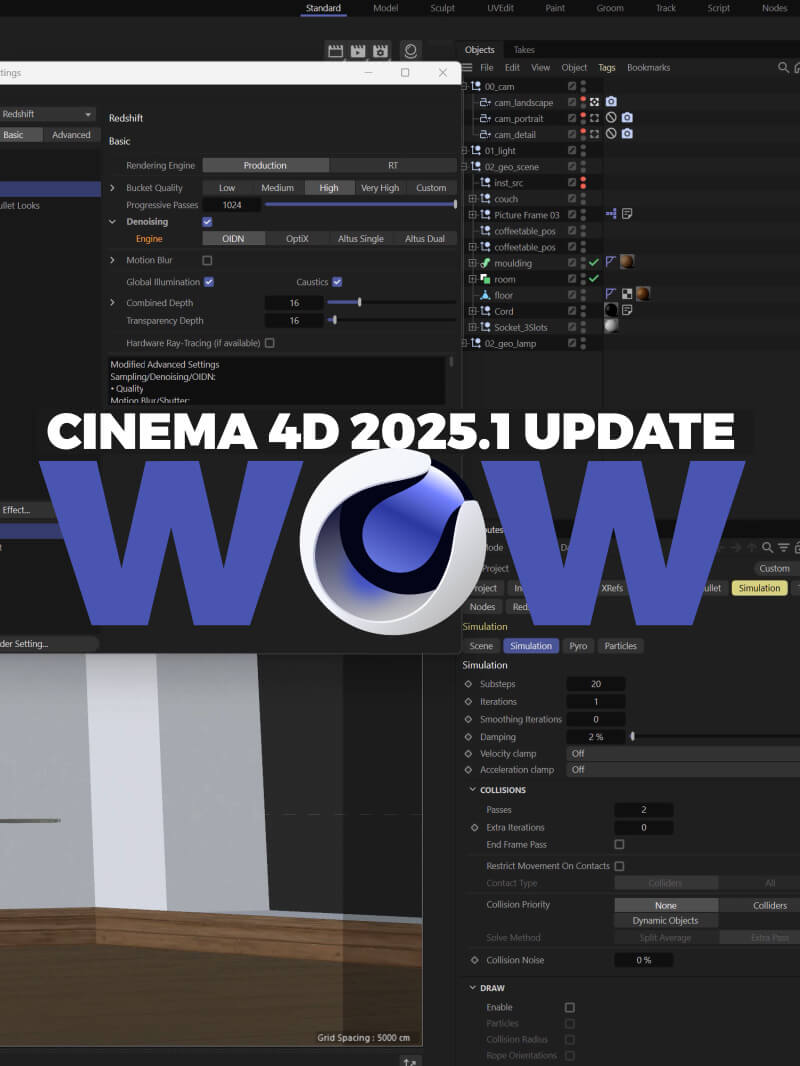
Task: Toggle the Denoising checkbox
Action: tap(207, 222)
